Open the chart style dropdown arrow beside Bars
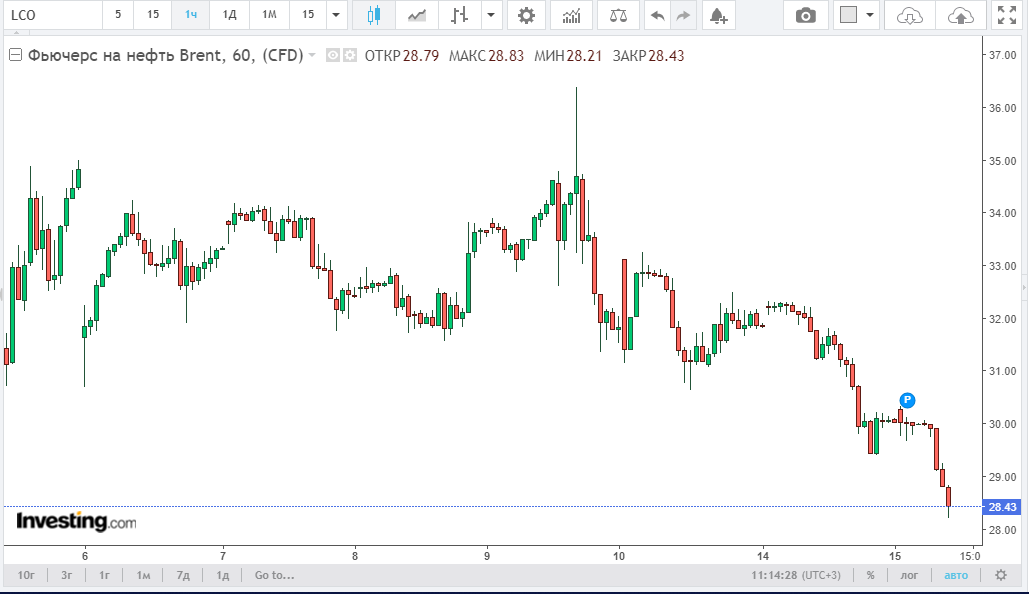 pyautogui.click(x=491, y=15)
